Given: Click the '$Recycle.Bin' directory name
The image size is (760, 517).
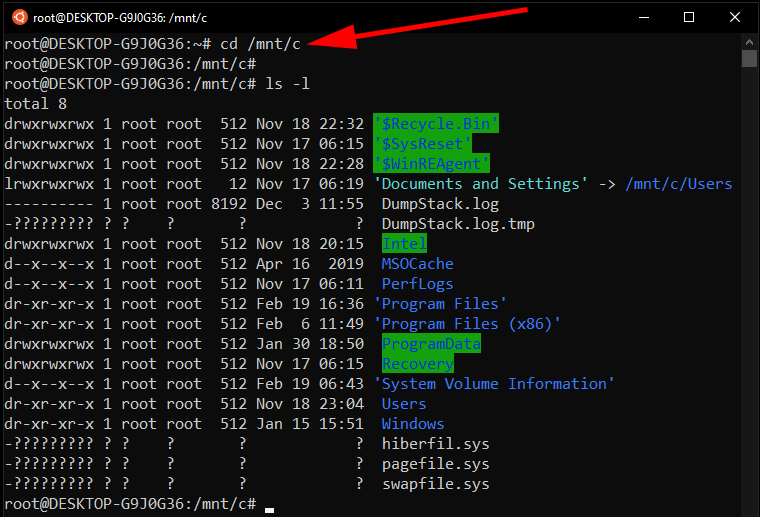Looking at the screenshot, I should point(436,124).
